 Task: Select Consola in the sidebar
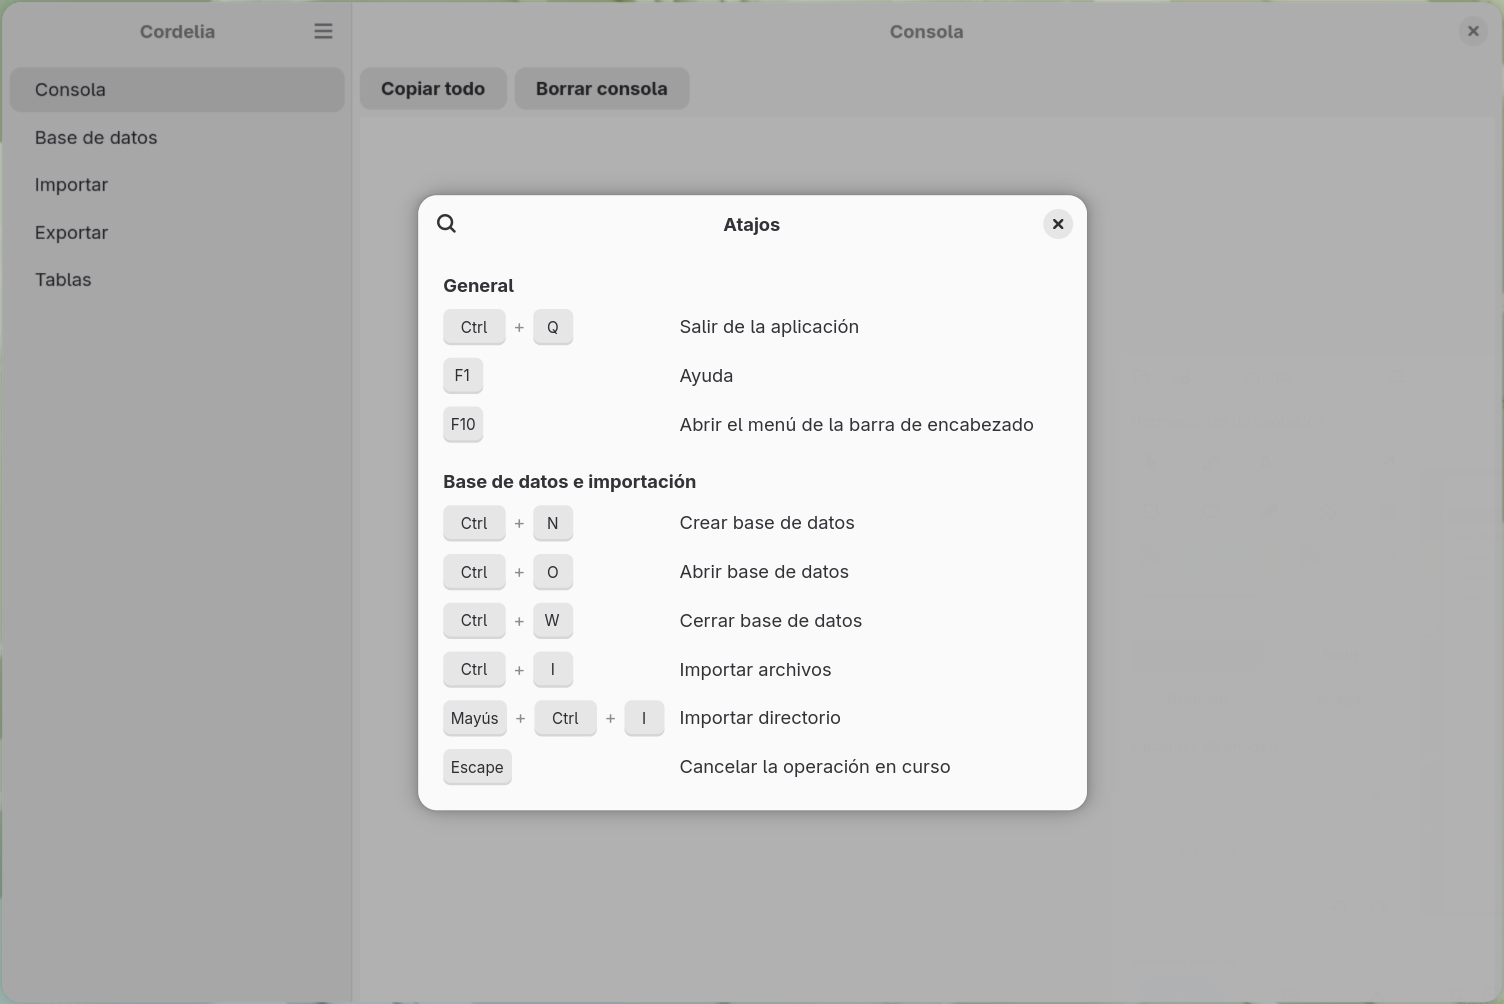coord(177,90)
